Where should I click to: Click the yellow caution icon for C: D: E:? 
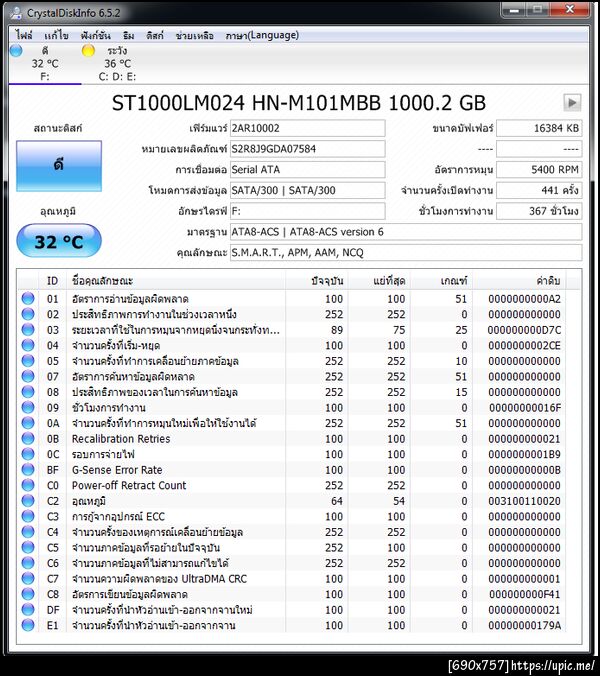(x=88, y=50)
